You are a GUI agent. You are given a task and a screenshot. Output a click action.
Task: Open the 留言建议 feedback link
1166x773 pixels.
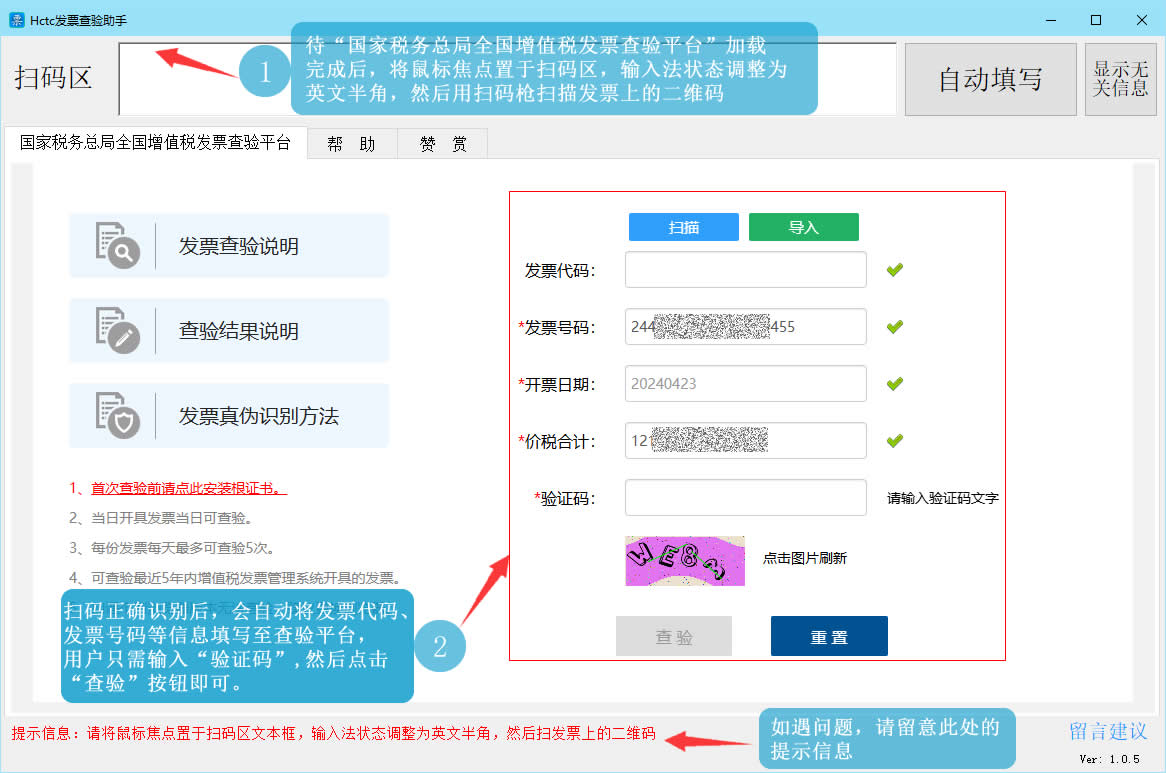[1110, 731]
